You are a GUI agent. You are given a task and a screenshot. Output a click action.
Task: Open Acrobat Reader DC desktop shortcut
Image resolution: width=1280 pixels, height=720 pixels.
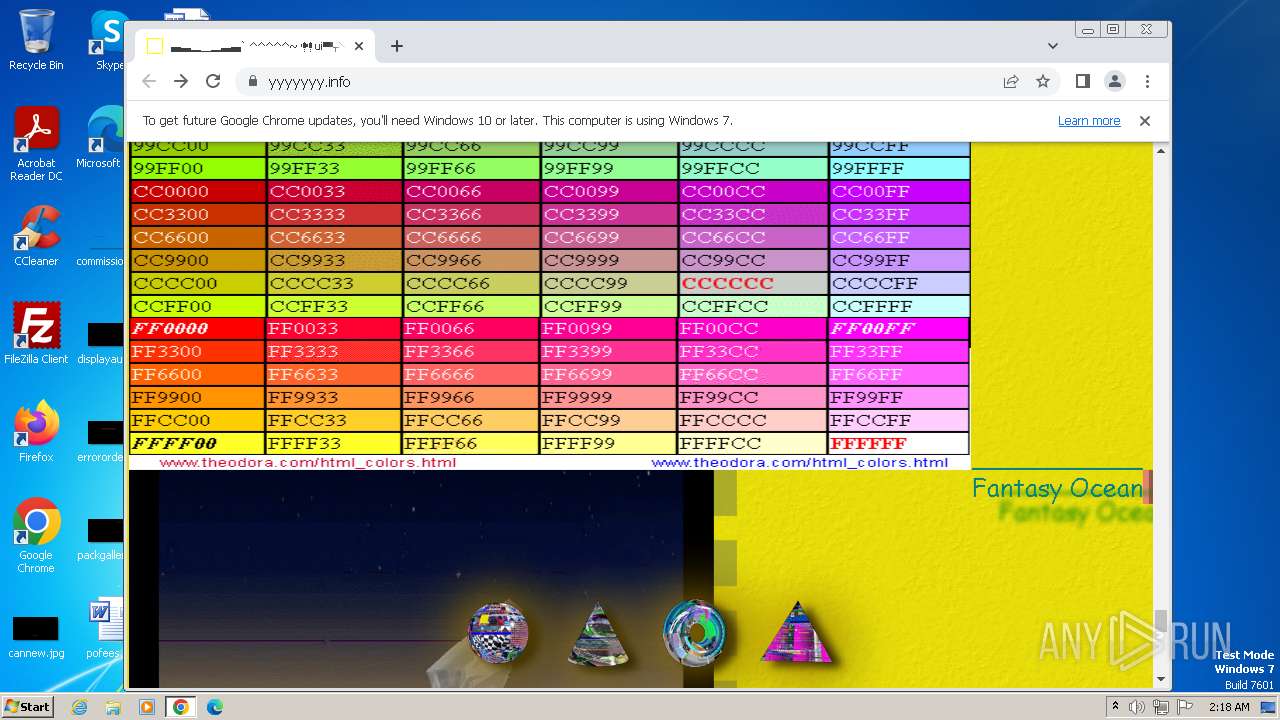(x=36, y=145)
